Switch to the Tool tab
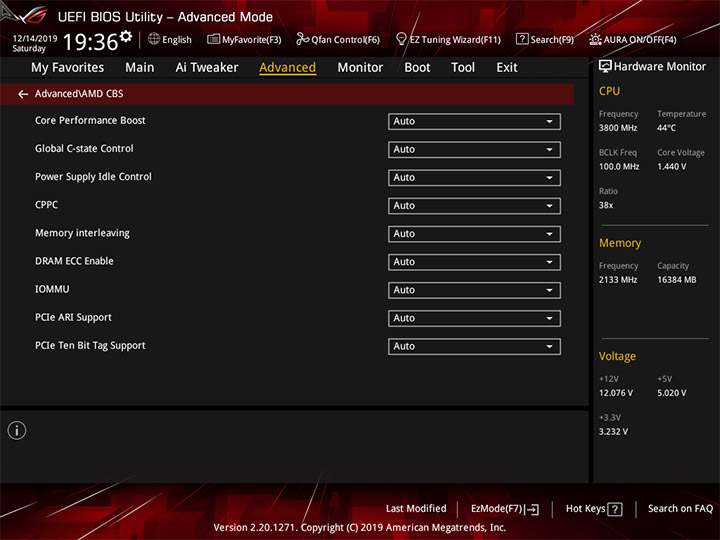This screenshot has width=720, height=540. tap(463, 68)
